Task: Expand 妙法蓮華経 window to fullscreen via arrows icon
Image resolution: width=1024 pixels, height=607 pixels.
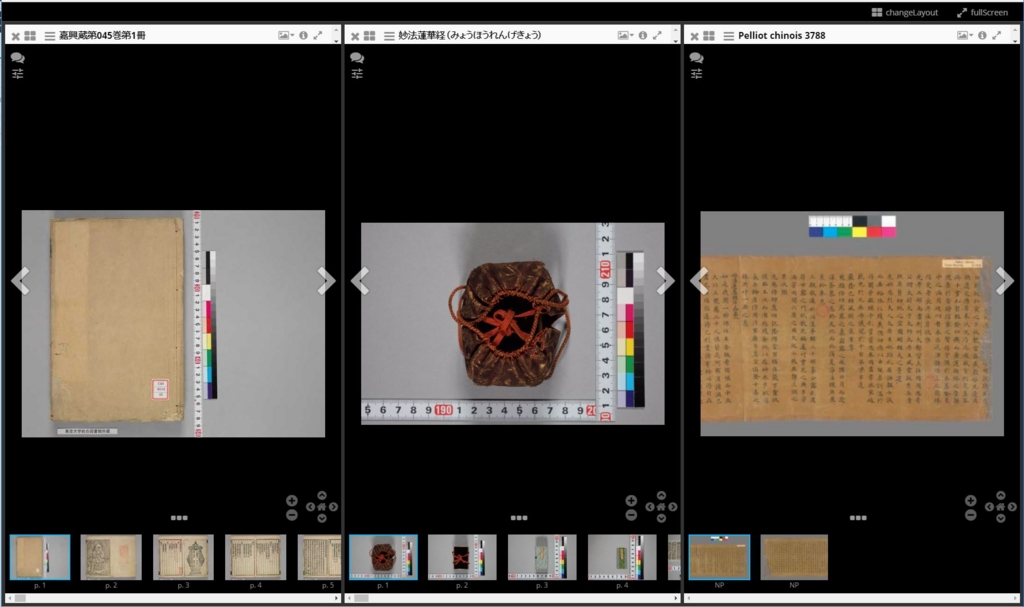Action: pyautogui.click(x=657, y=35)
